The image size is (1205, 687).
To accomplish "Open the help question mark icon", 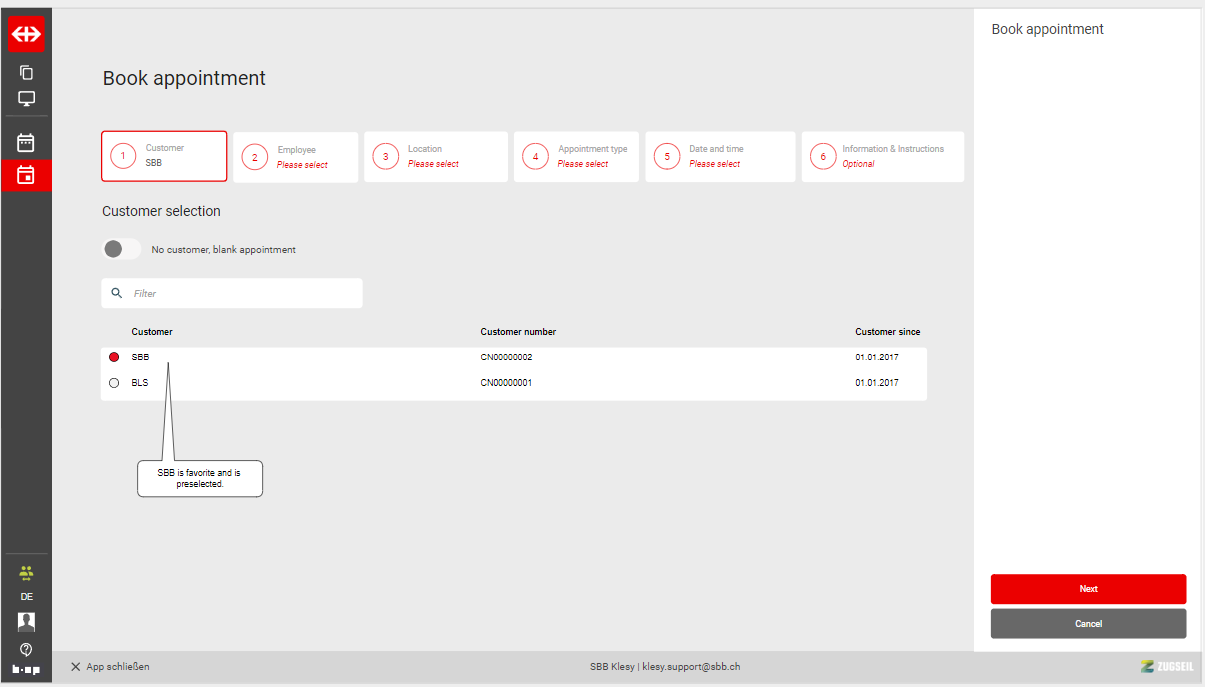I will pyautogui.click(x=26, y=649).
